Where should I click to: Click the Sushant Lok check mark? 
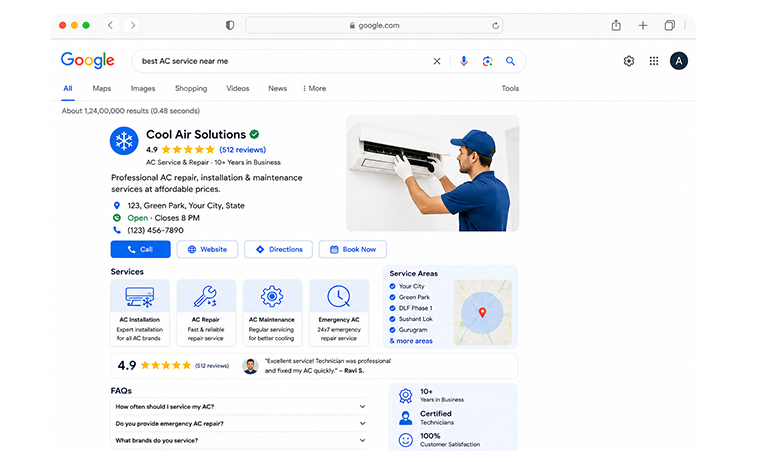(x=392, y=319)
